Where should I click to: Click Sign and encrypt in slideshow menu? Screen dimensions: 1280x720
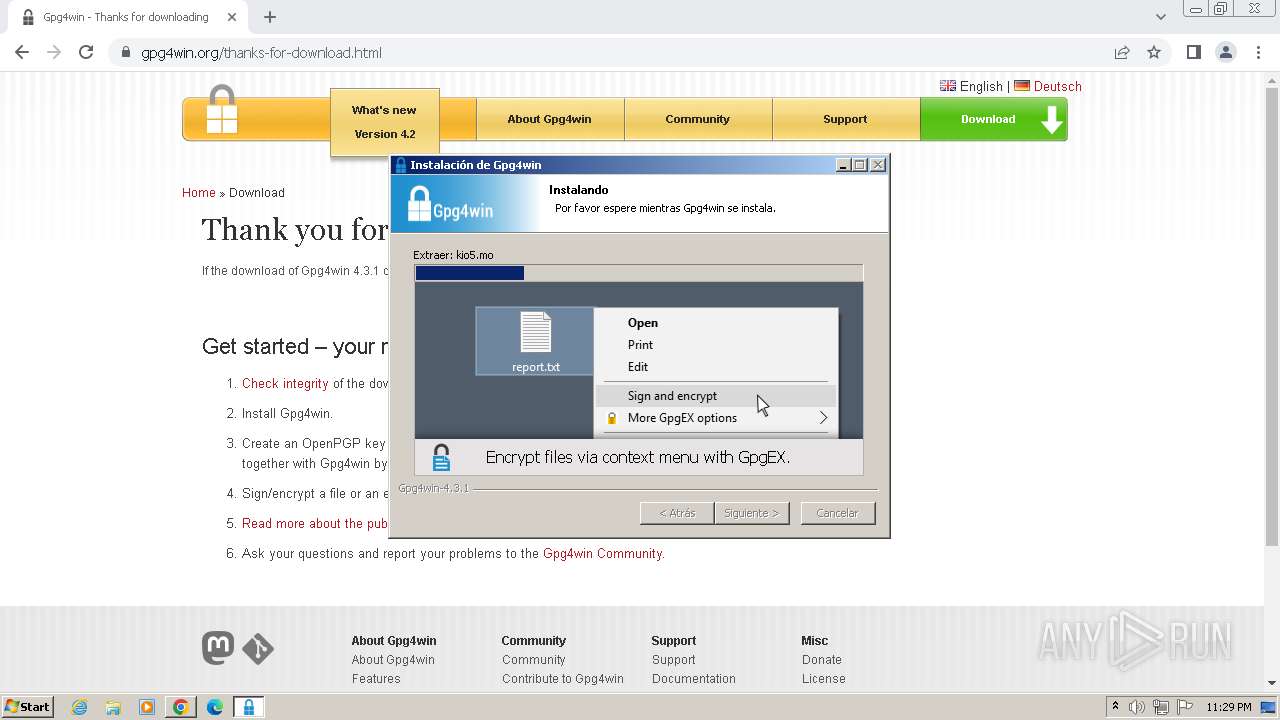[x=672, y=396]
